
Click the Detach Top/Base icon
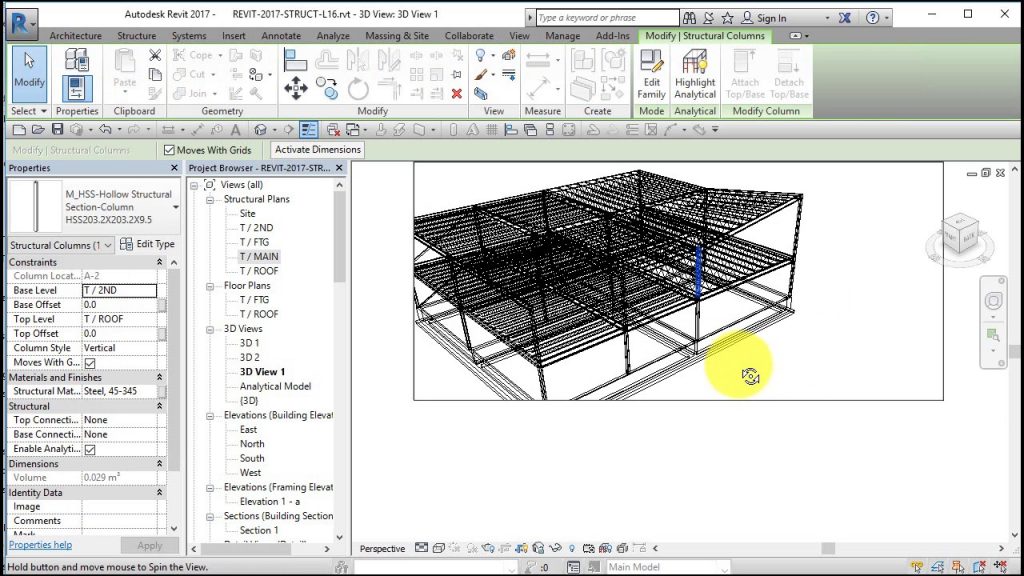(789, 74)
